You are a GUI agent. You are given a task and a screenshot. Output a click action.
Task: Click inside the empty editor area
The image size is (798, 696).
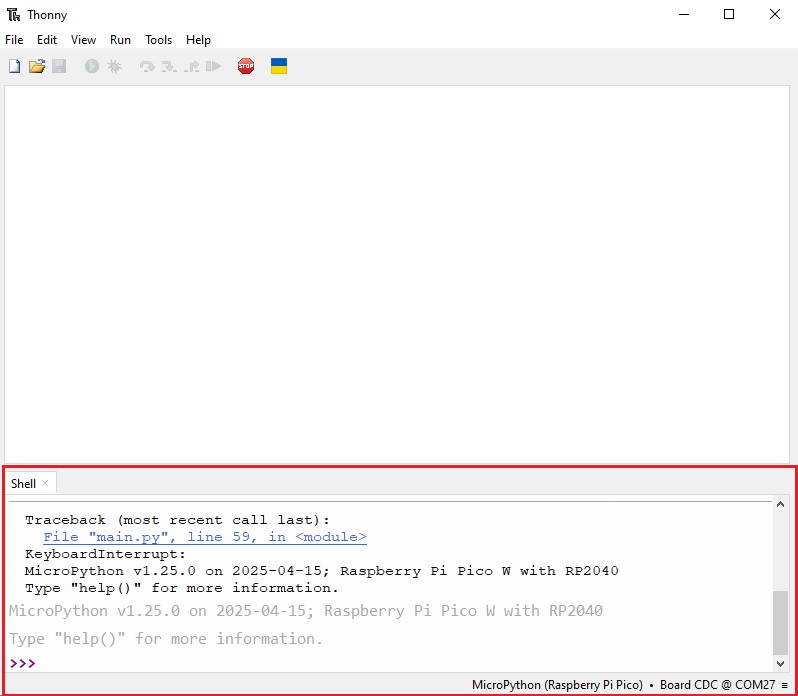coord(397,275)
